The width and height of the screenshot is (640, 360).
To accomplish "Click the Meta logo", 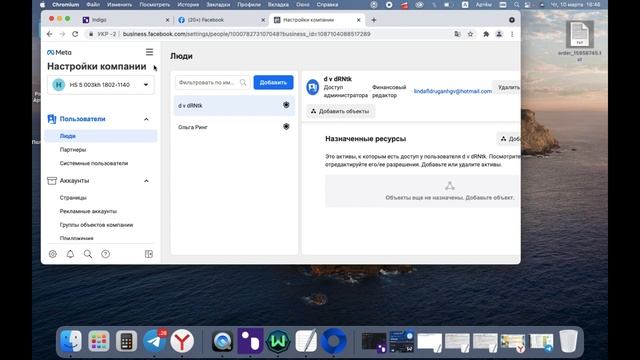I will tap(59, 52).
